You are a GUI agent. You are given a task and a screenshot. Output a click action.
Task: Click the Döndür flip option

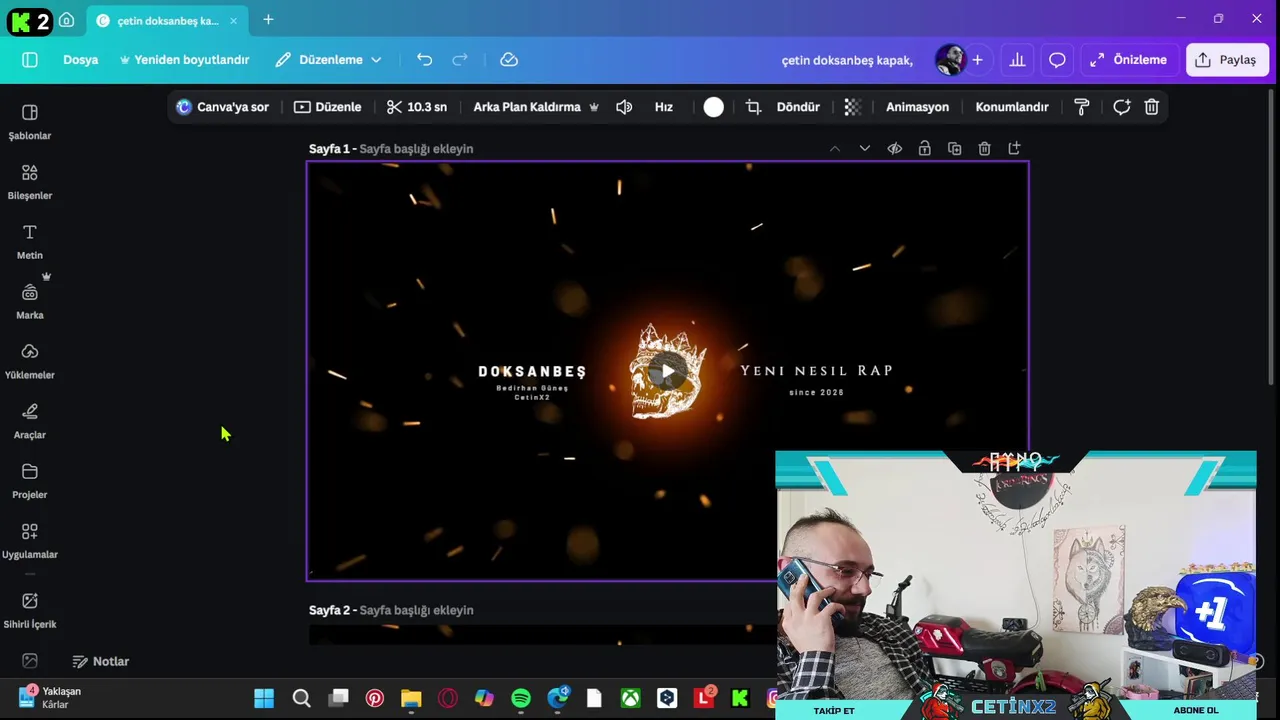tap(798, 107)
